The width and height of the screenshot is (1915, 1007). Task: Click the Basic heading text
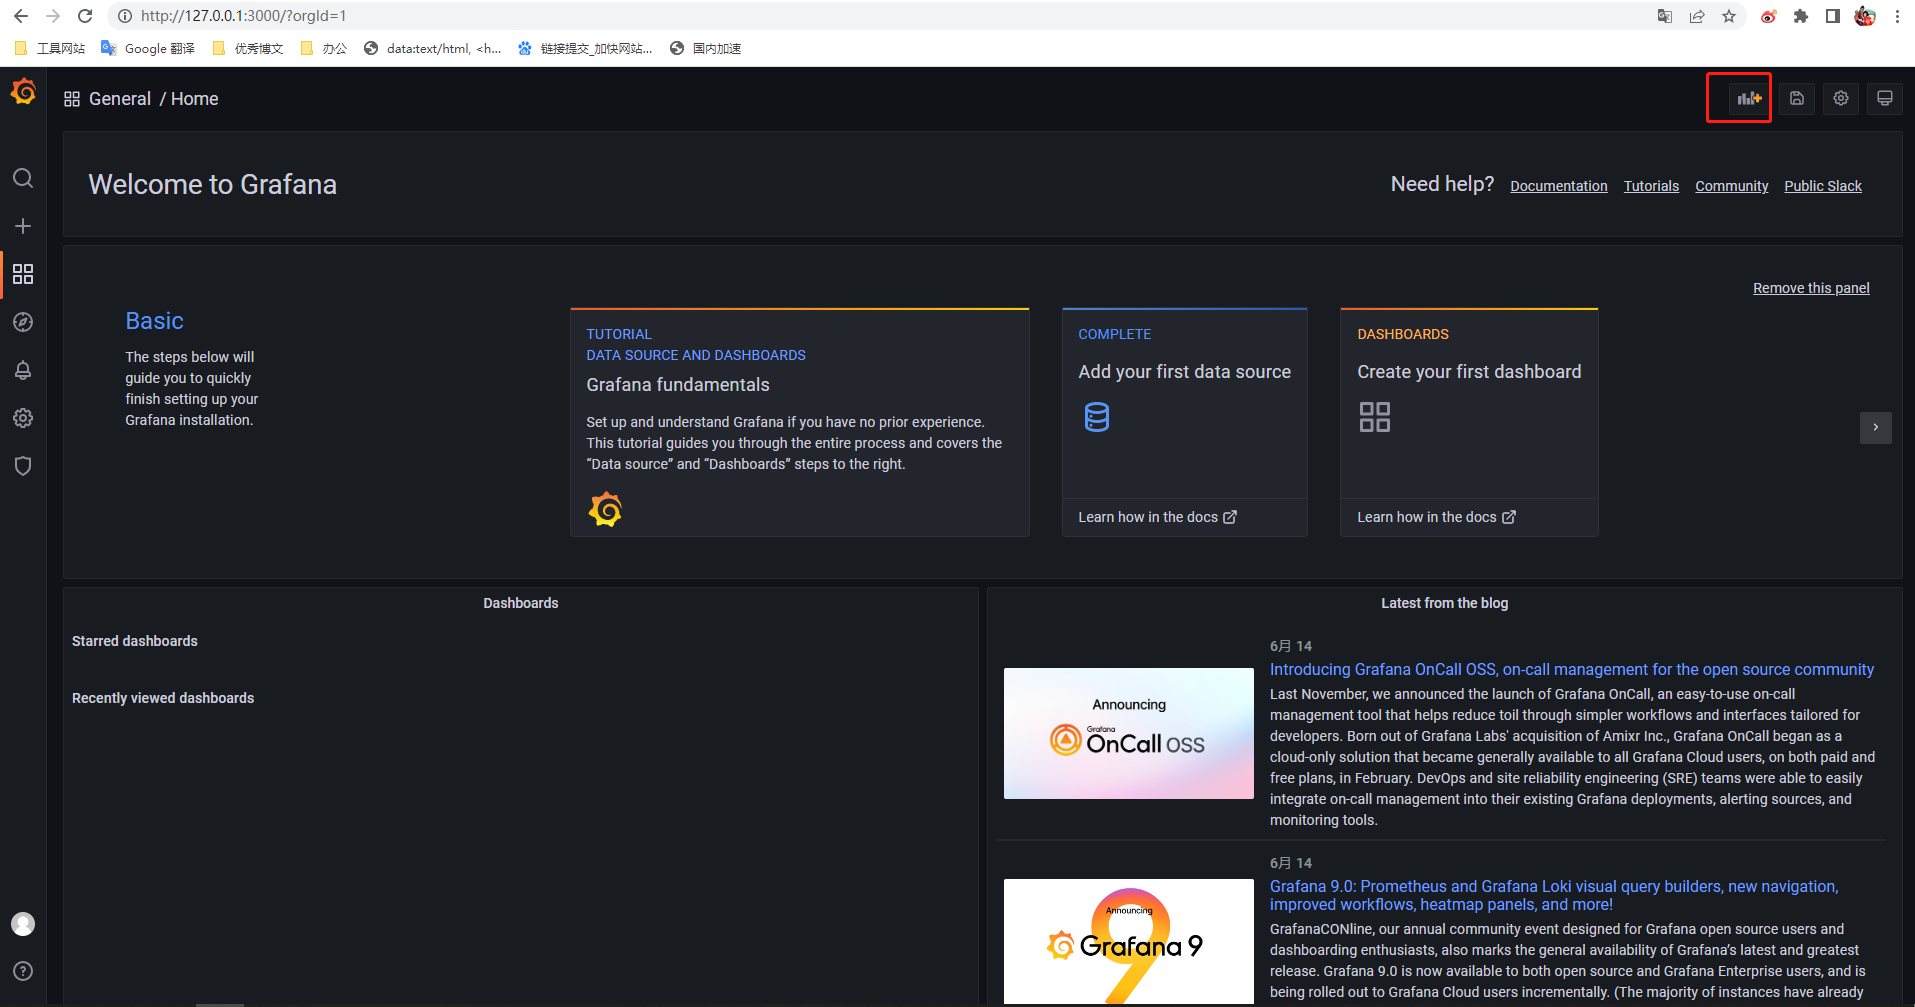(x=154, y=321)
